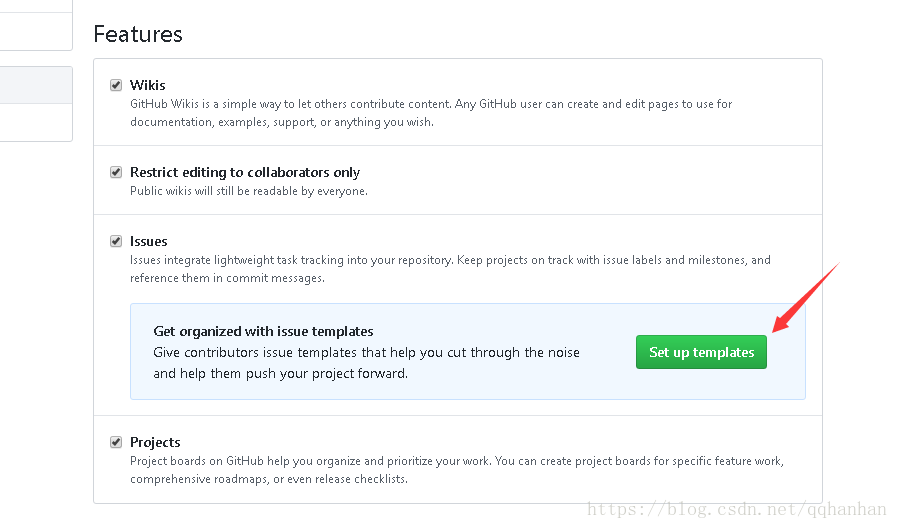The image size is (898, 529).
Task: Disable the Issues feature checkbox
Action: pyautogui.click(x=116, y=241)
